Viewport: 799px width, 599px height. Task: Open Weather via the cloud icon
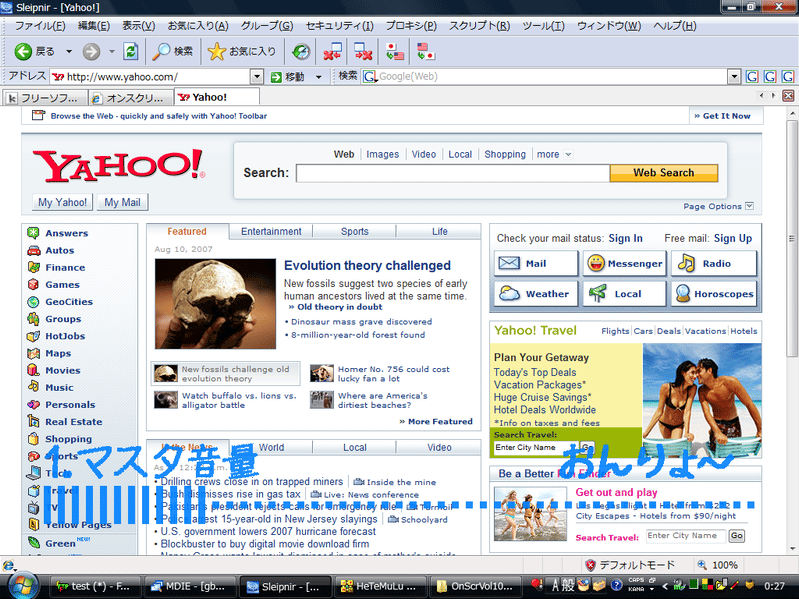tap(509, 293)
